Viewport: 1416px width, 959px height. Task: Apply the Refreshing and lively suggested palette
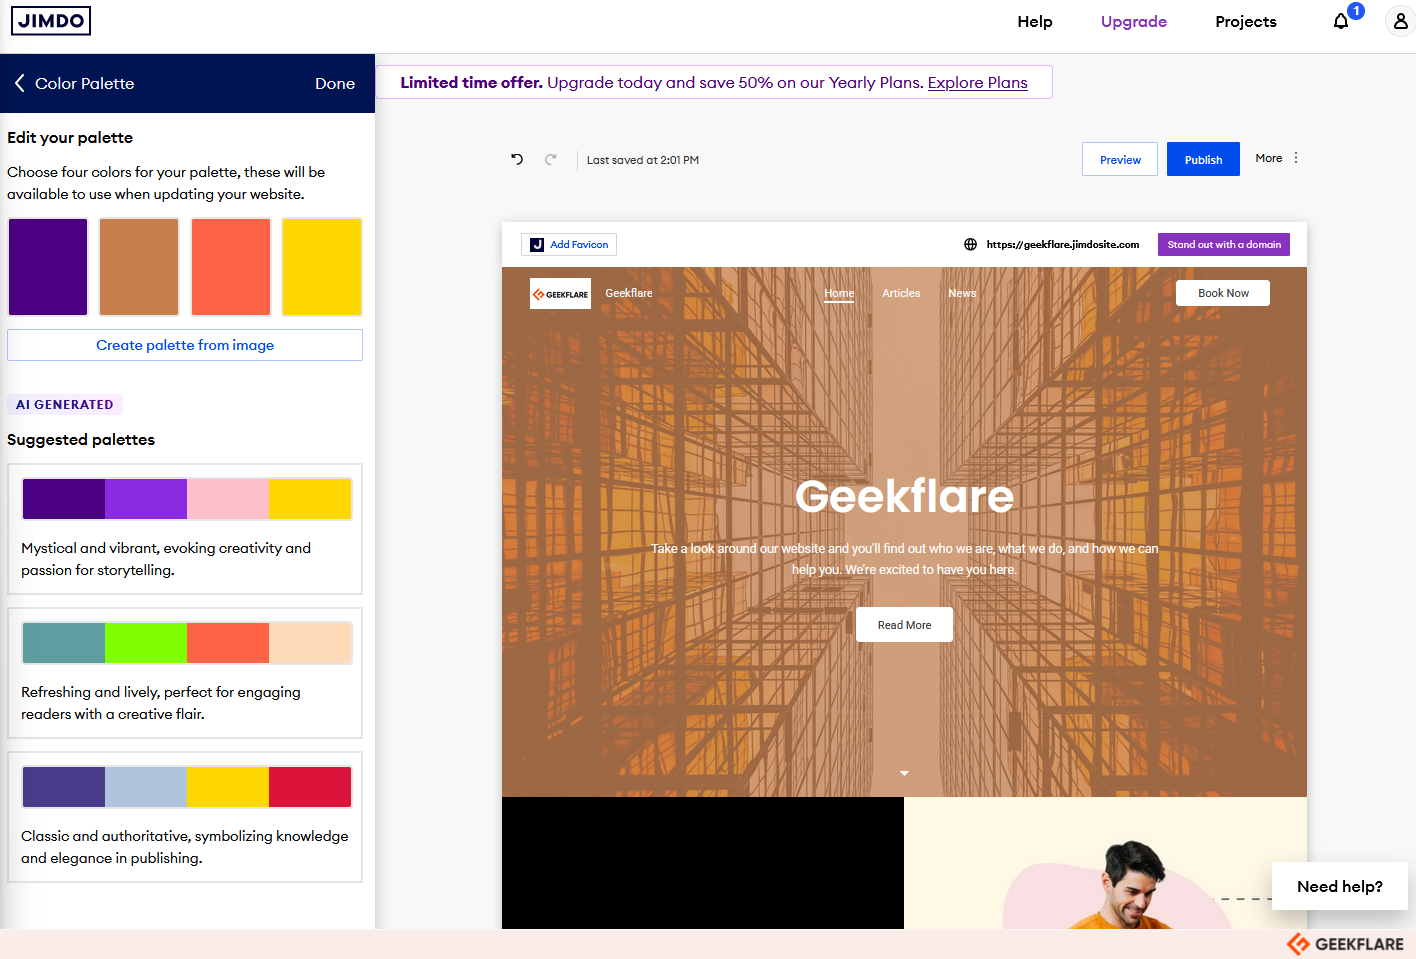point(185,673)
